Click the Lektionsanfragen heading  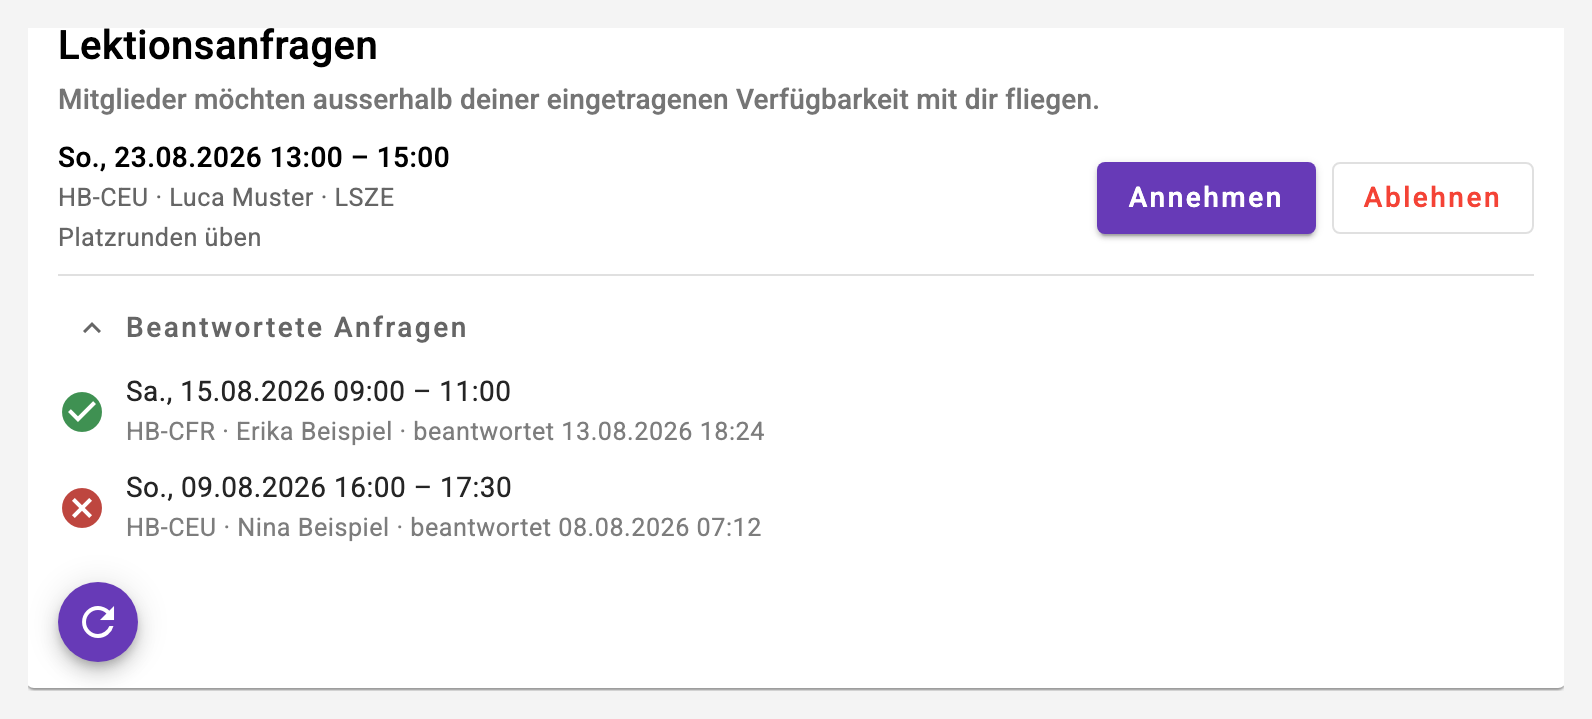coord(218,46)
